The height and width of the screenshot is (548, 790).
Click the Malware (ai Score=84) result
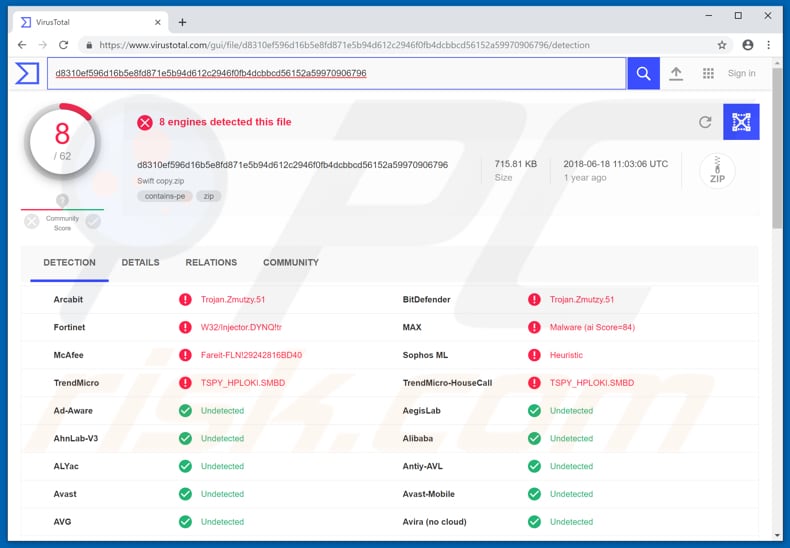coord(592,327)
